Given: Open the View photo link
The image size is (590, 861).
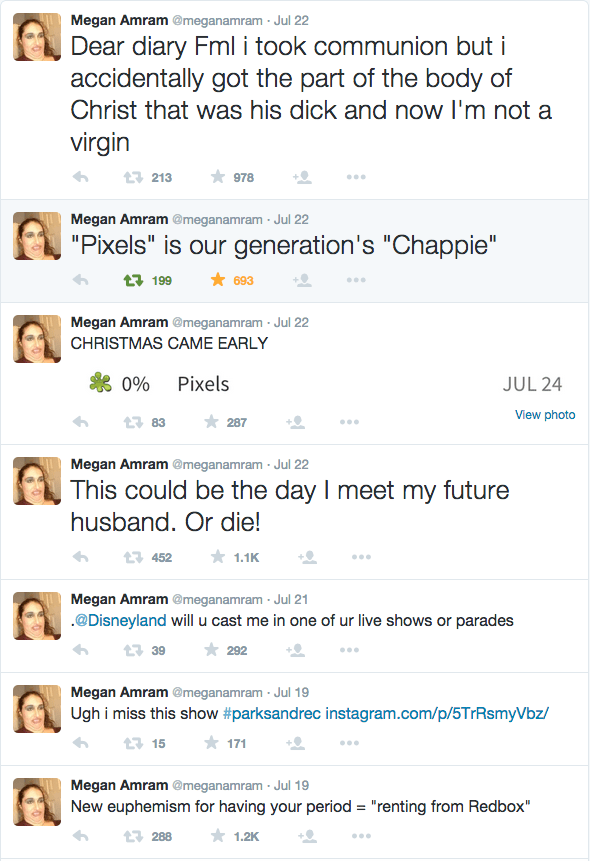Looking at the screenshot, I should pyautogui.click(x=543, y=414).
